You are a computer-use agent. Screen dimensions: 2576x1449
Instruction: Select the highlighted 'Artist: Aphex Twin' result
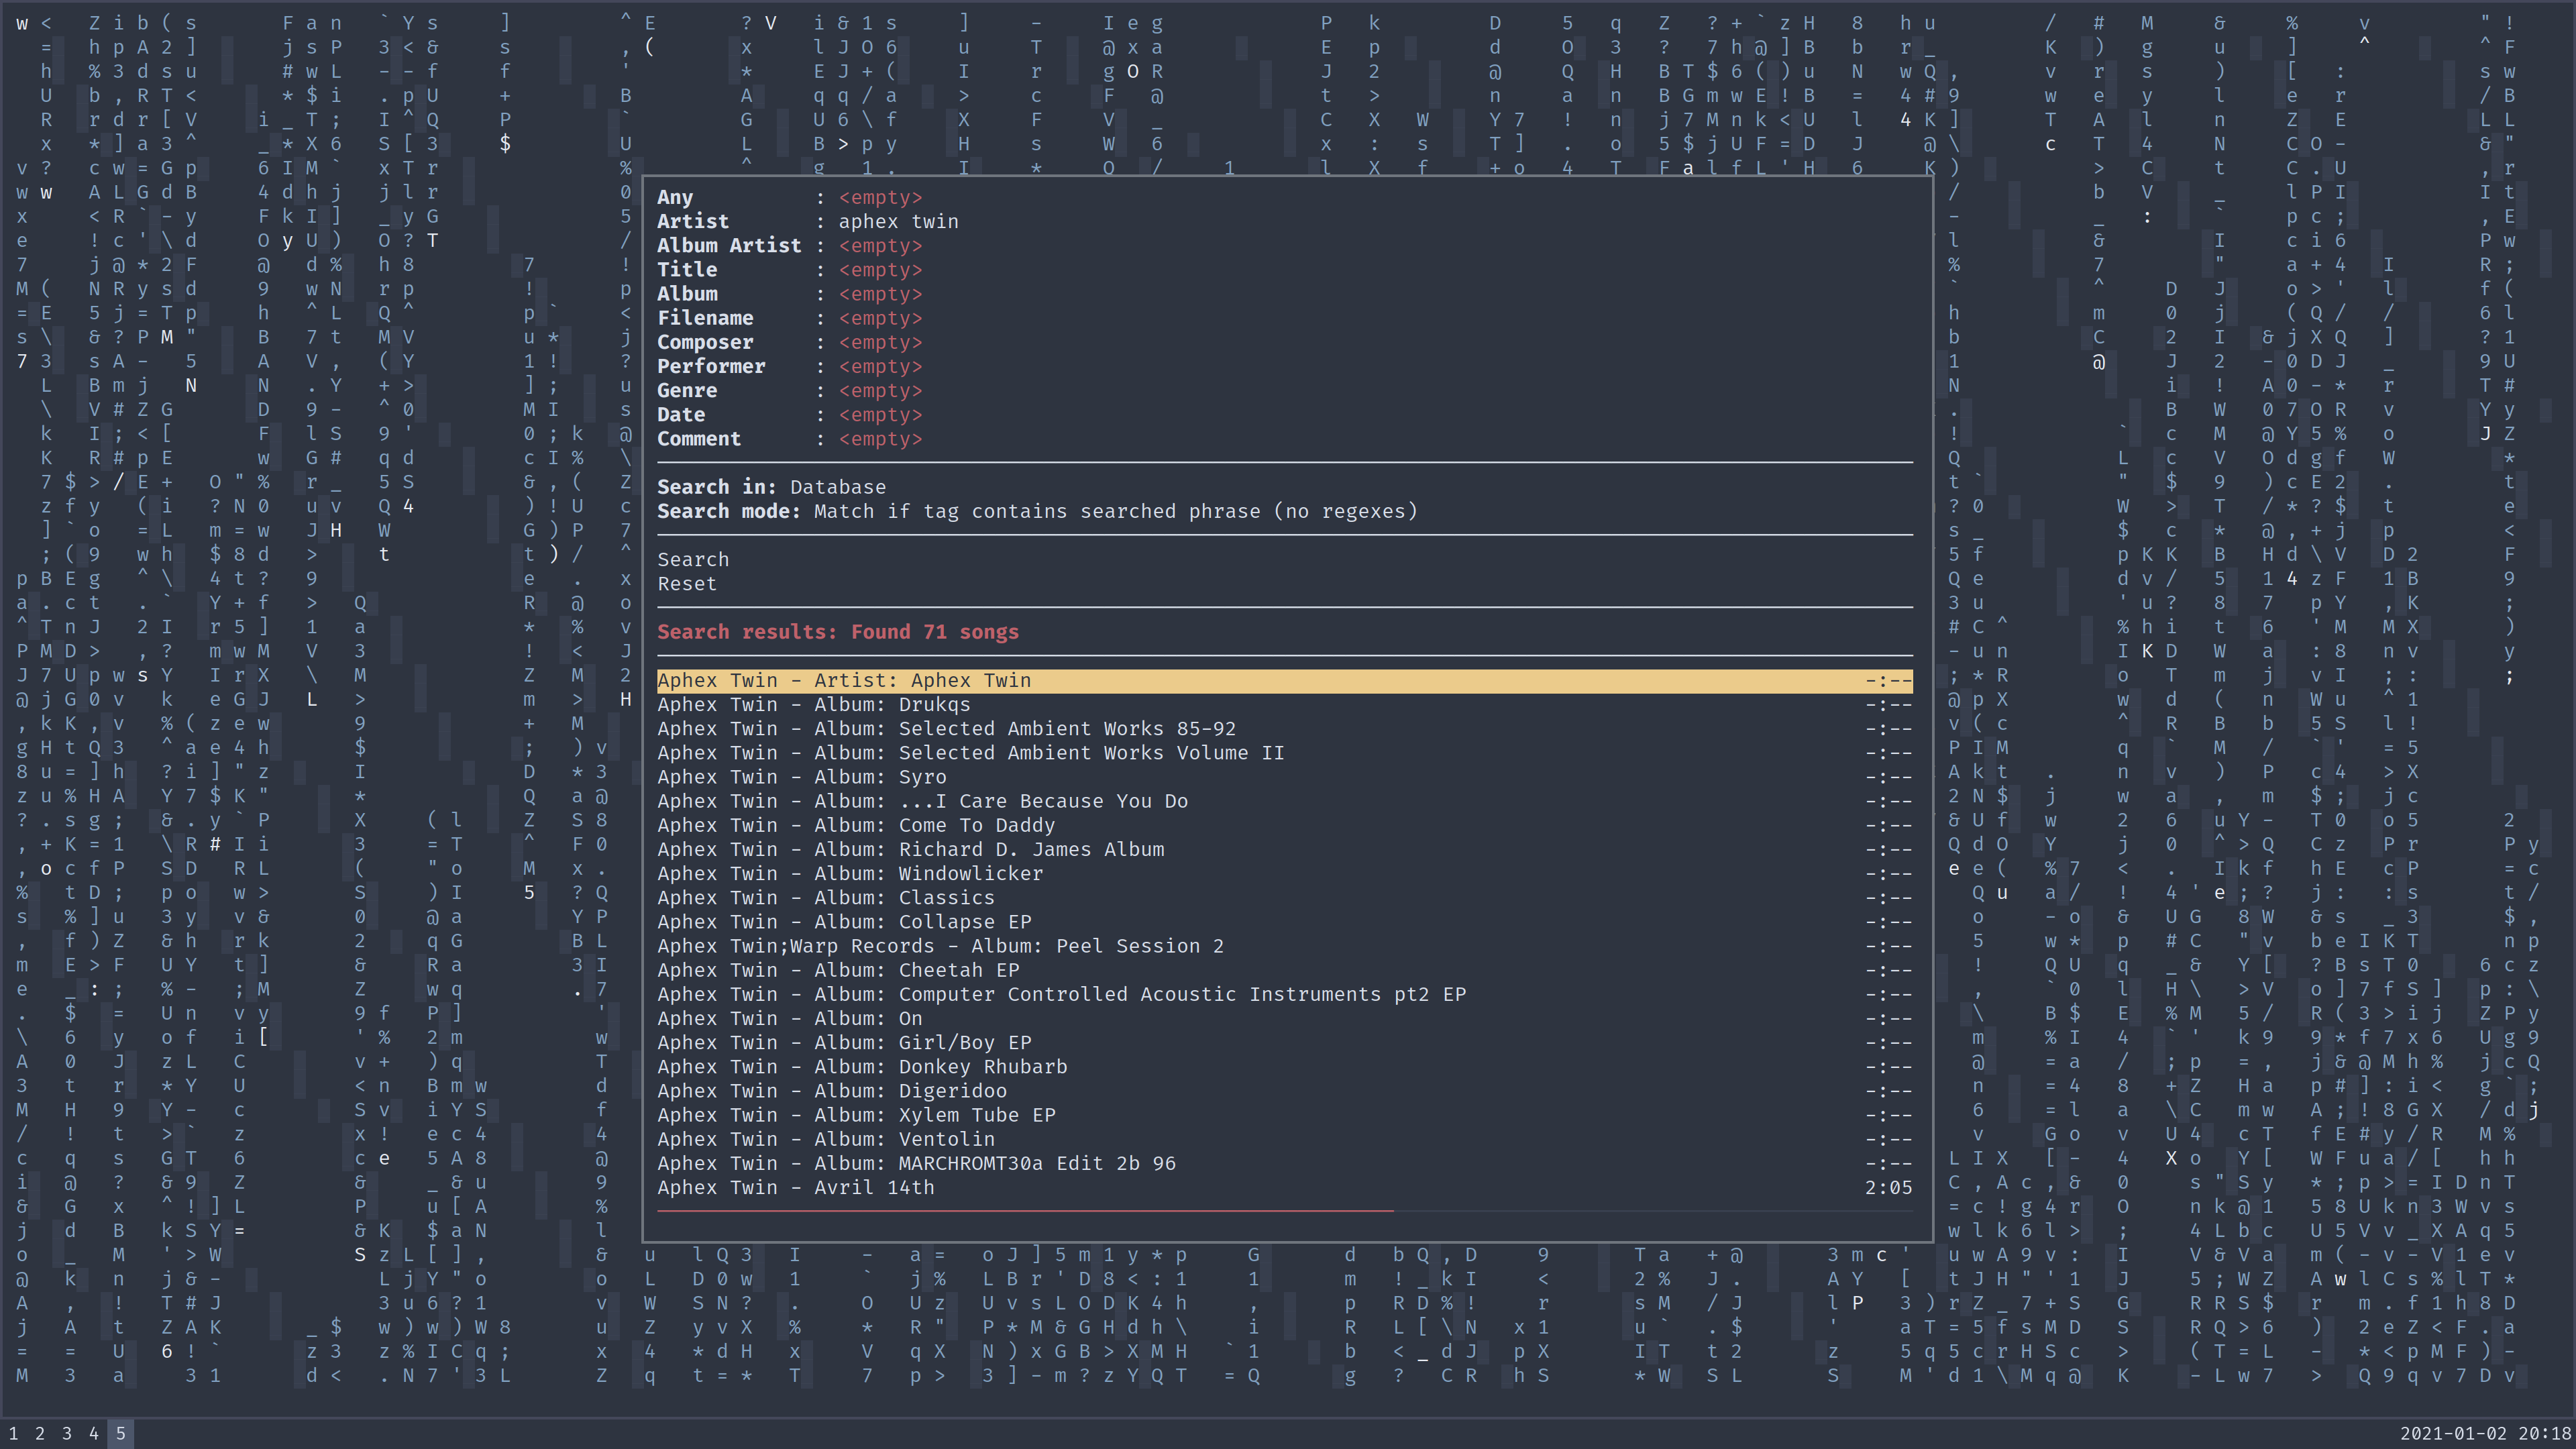[x=843, y=681]
